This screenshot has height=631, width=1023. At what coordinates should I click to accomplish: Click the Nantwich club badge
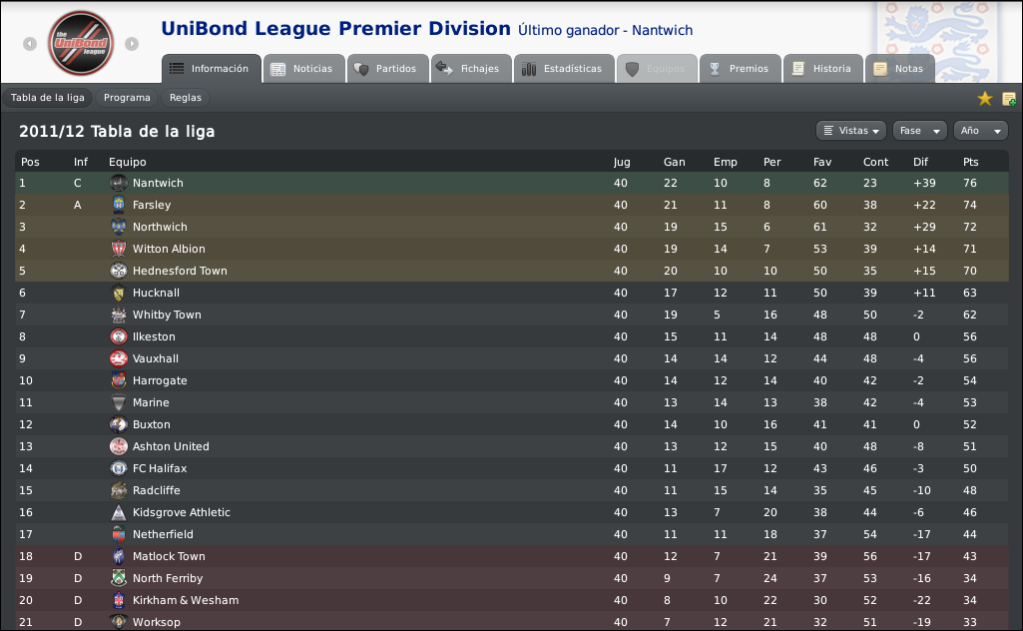pyautogui.click(x=118, y=183)
